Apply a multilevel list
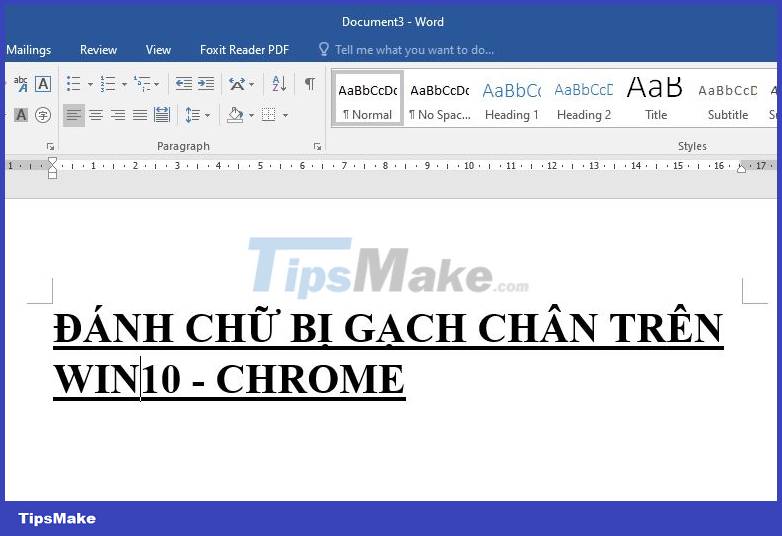Image resolution: width=782 pixels, height=536 pixels. (143, 84)
